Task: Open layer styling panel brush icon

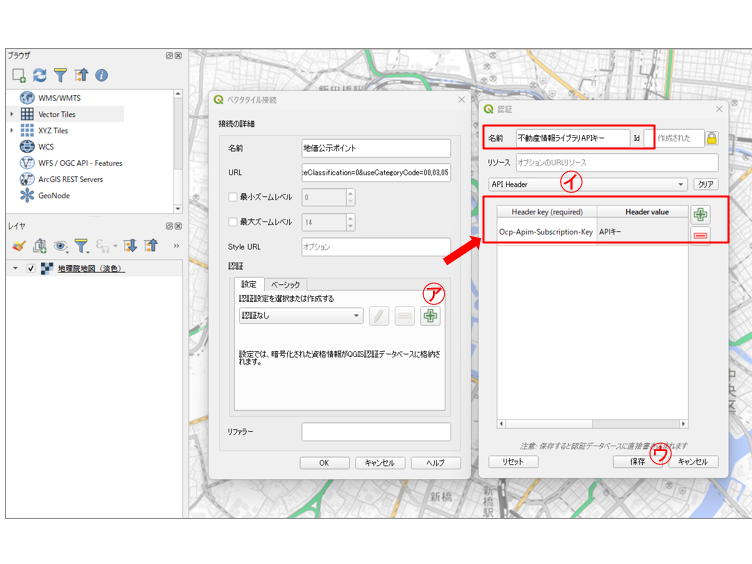Action: [18, 245]
